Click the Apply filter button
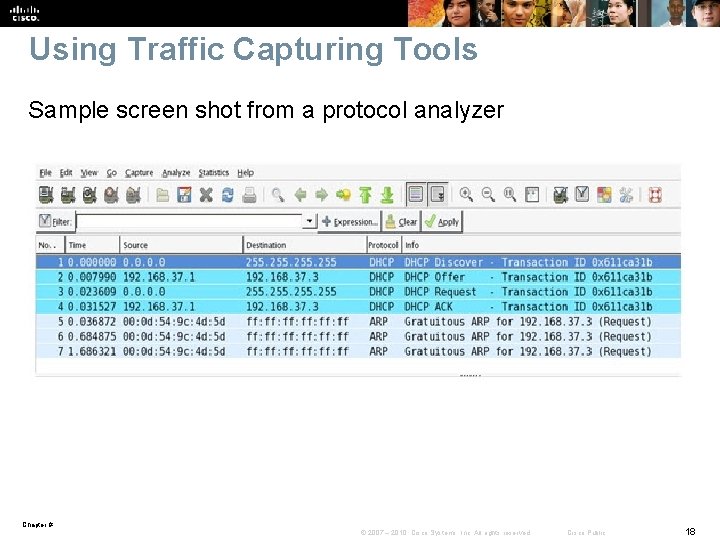Viewport: 720px width, 540px height. click(442, 222)
